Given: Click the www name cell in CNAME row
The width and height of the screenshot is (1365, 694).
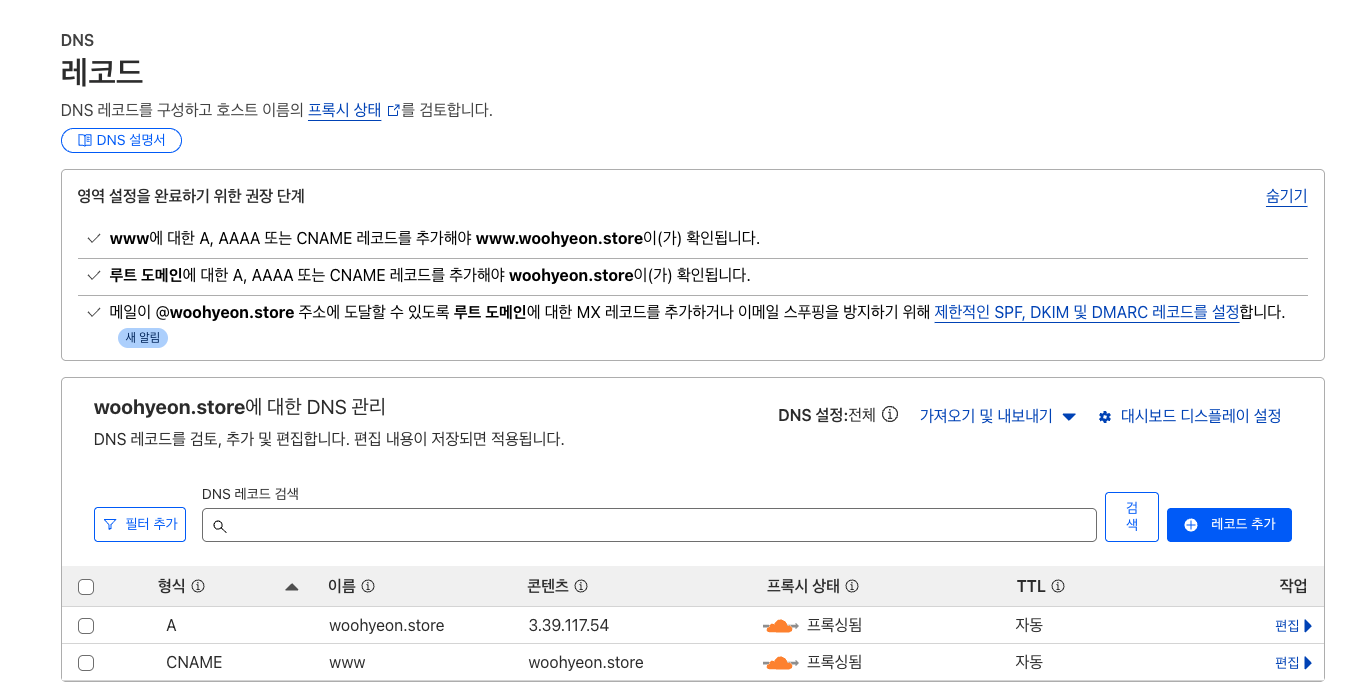Looking at the screenshot, I should (347, 663).
